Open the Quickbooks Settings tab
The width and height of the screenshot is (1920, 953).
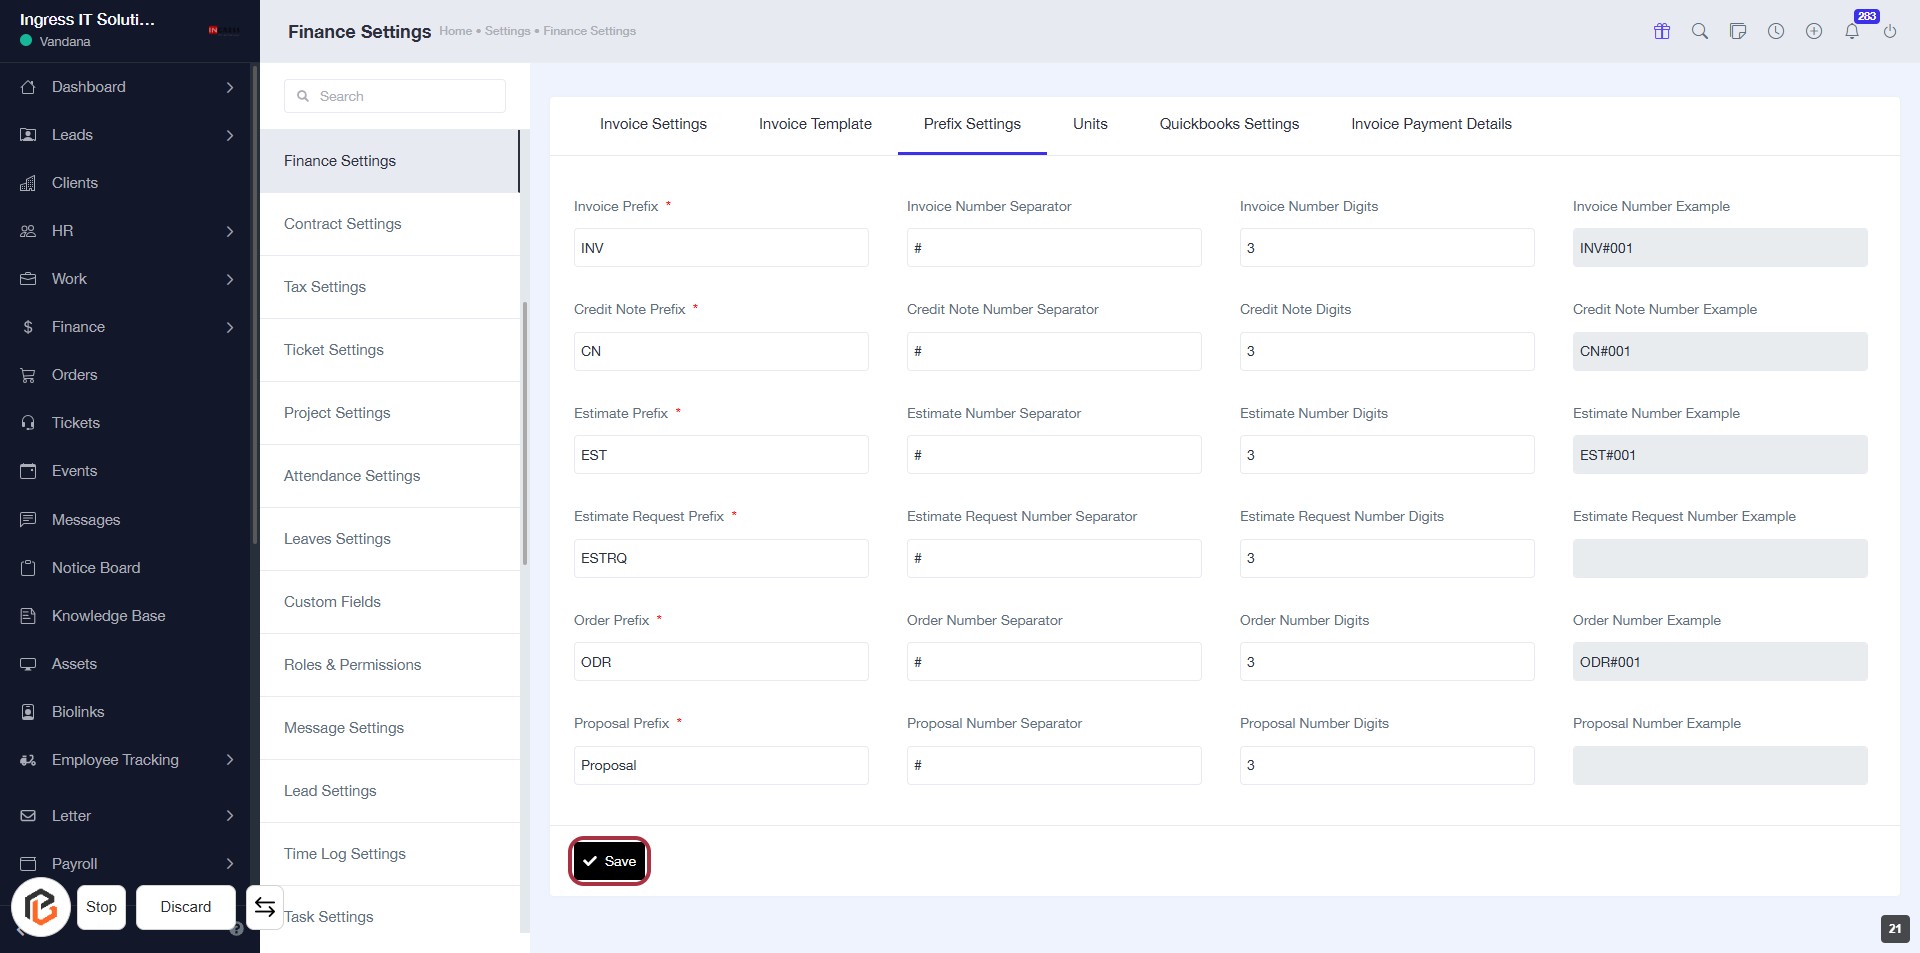pos(1228,124)
